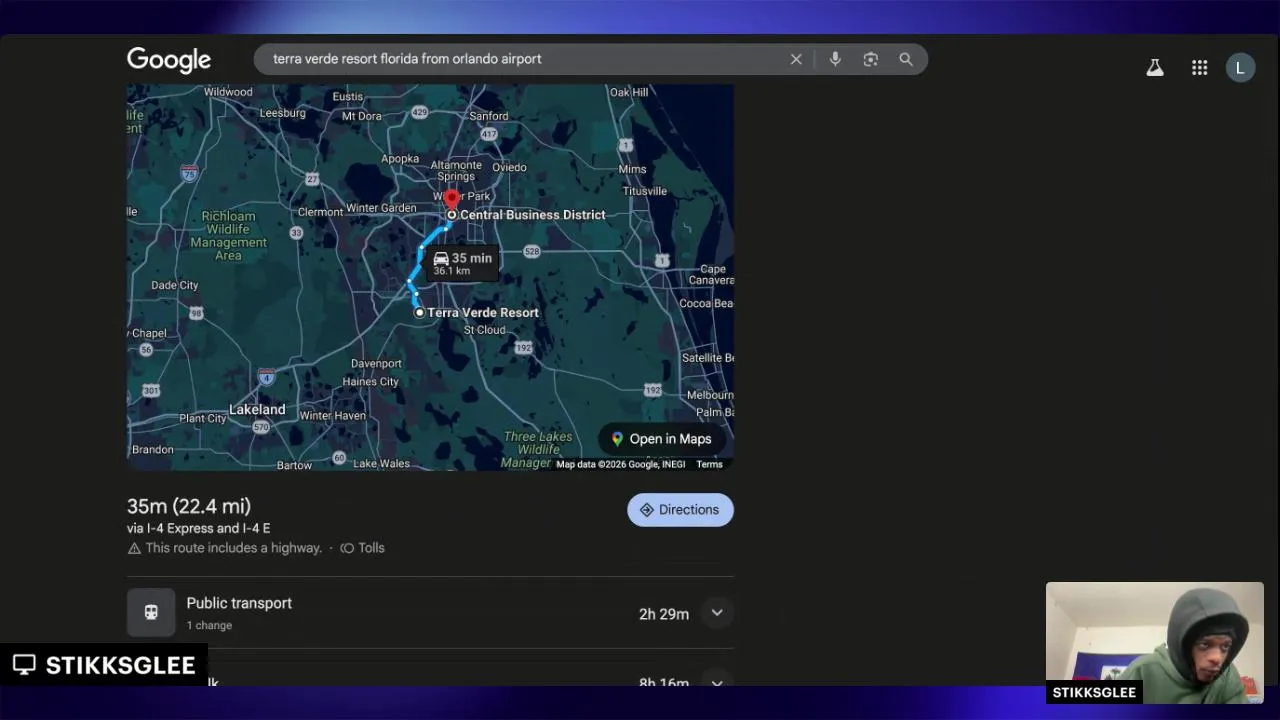1280x720 pixels.
Task: Click the 2h 29m transit duration
Action: (664, 614)
